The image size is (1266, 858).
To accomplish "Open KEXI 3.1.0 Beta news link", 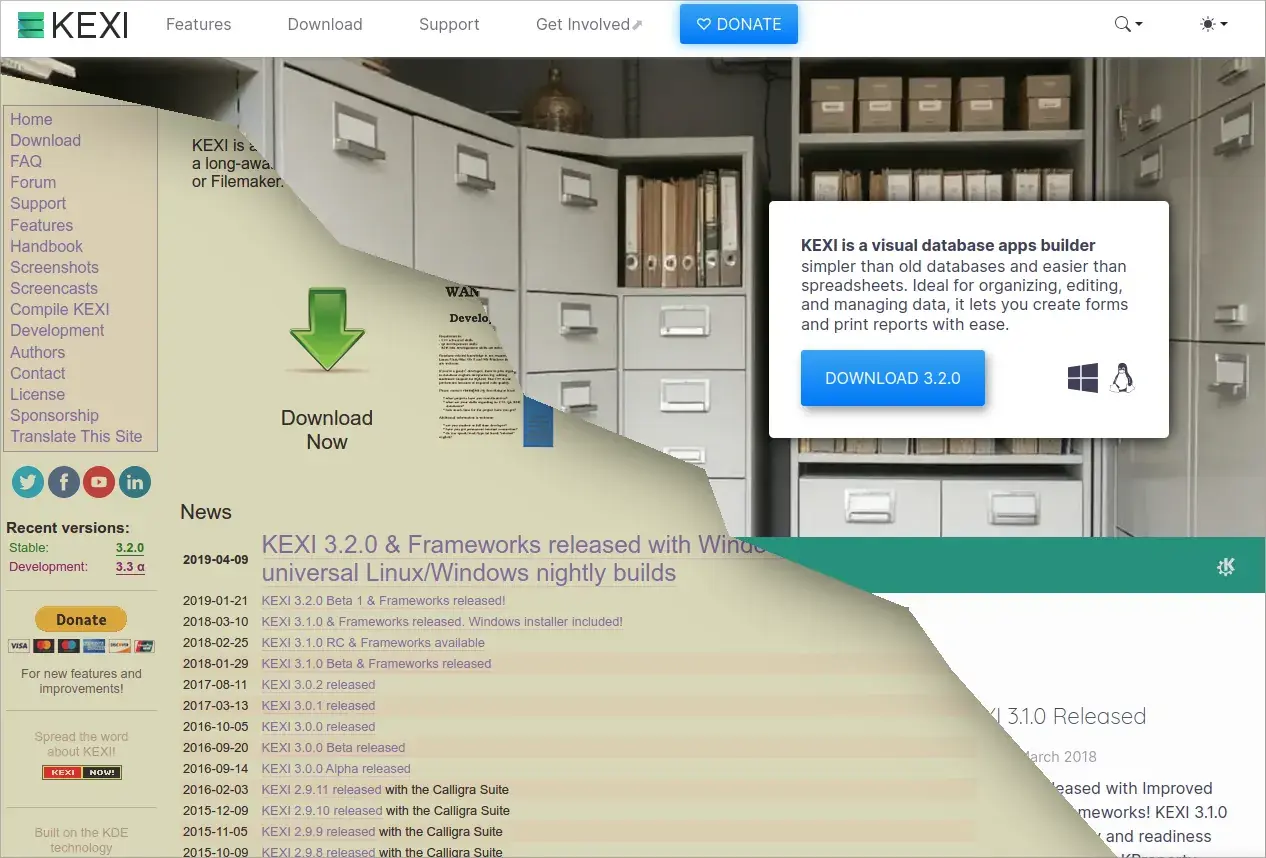I will [x=376, y=664].
